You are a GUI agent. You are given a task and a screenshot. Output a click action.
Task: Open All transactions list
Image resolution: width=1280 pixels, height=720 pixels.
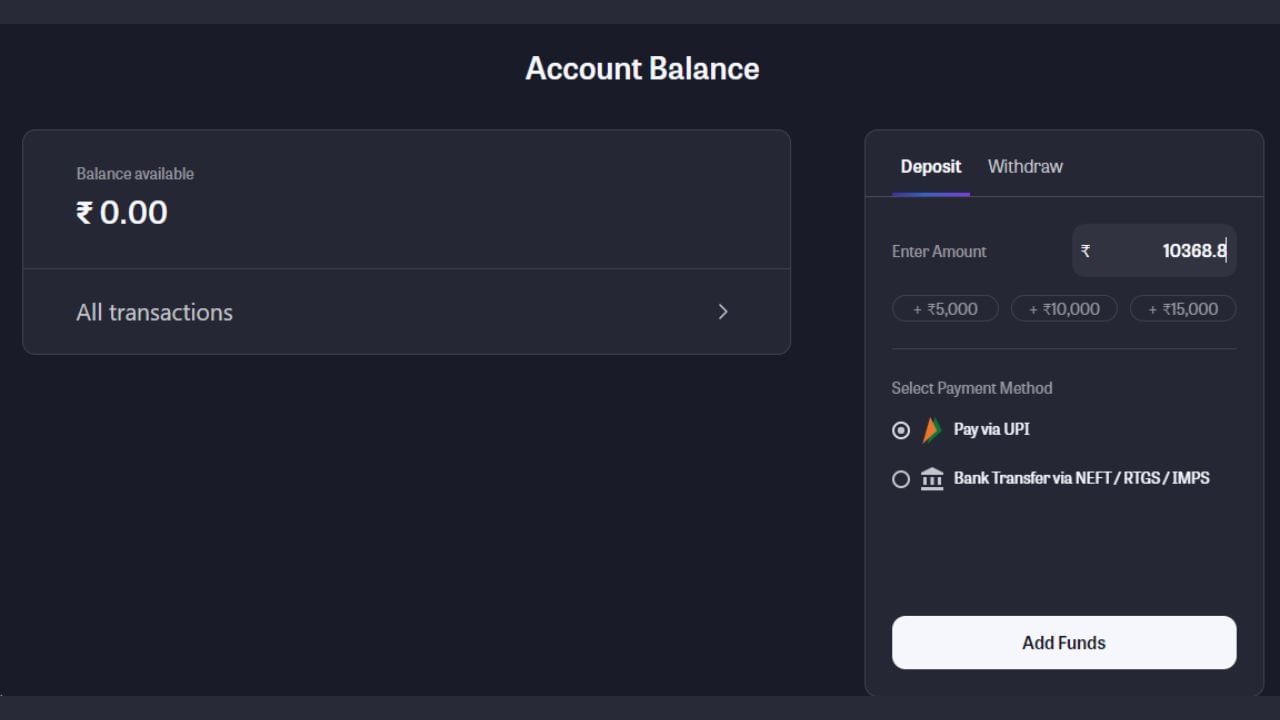point(407,312)
